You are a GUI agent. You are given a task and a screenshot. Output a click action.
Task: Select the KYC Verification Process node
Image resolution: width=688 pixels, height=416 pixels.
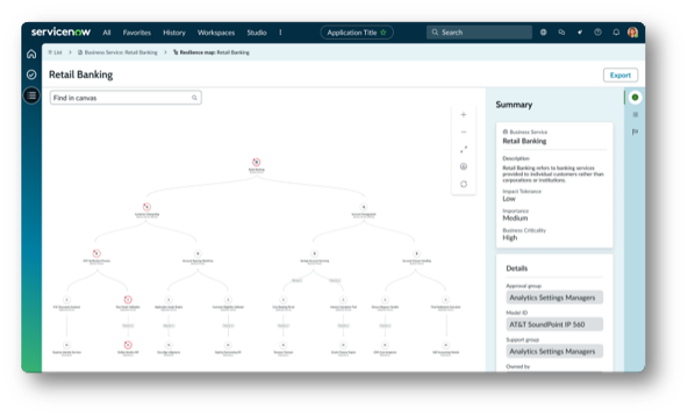point(97,253)
